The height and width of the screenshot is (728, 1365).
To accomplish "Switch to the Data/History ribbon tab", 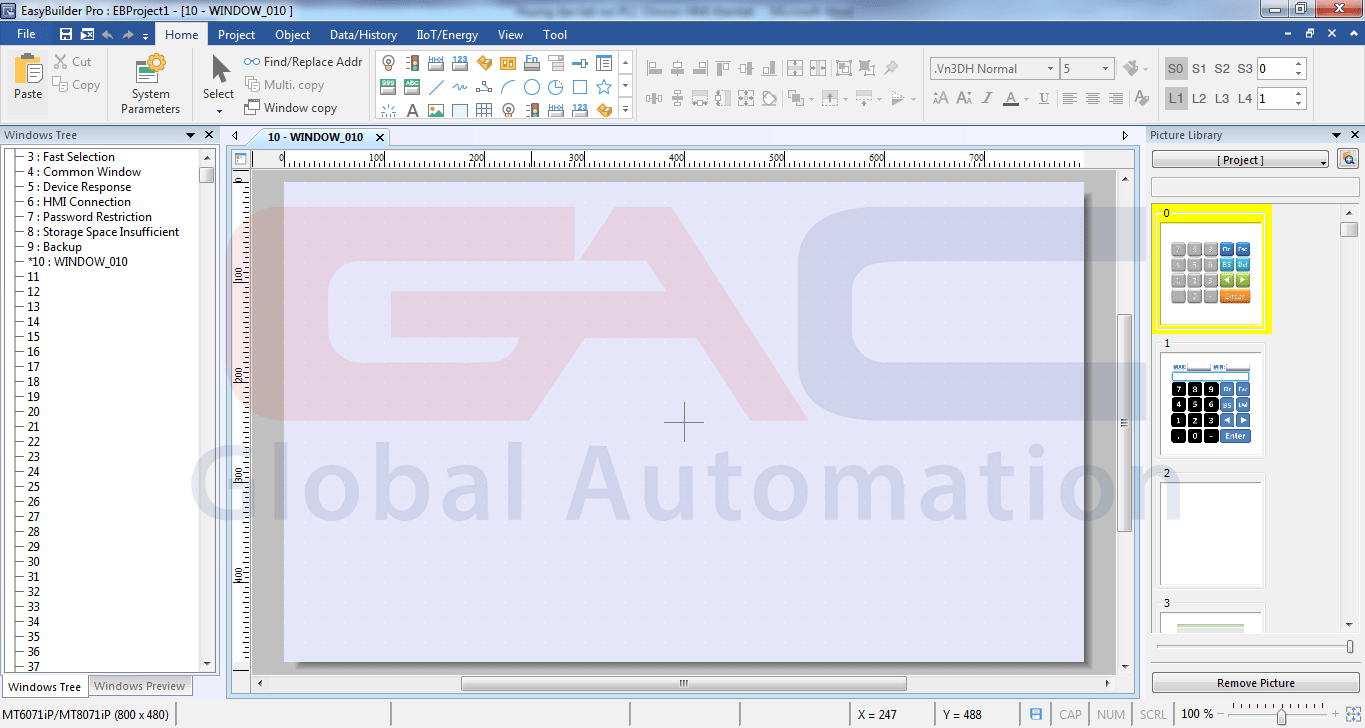I will (x=364, y=34).
